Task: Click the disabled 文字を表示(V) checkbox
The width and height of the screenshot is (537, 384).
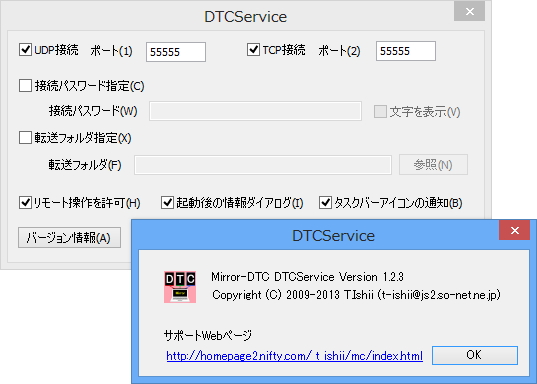Action: [x=380, y=111]
